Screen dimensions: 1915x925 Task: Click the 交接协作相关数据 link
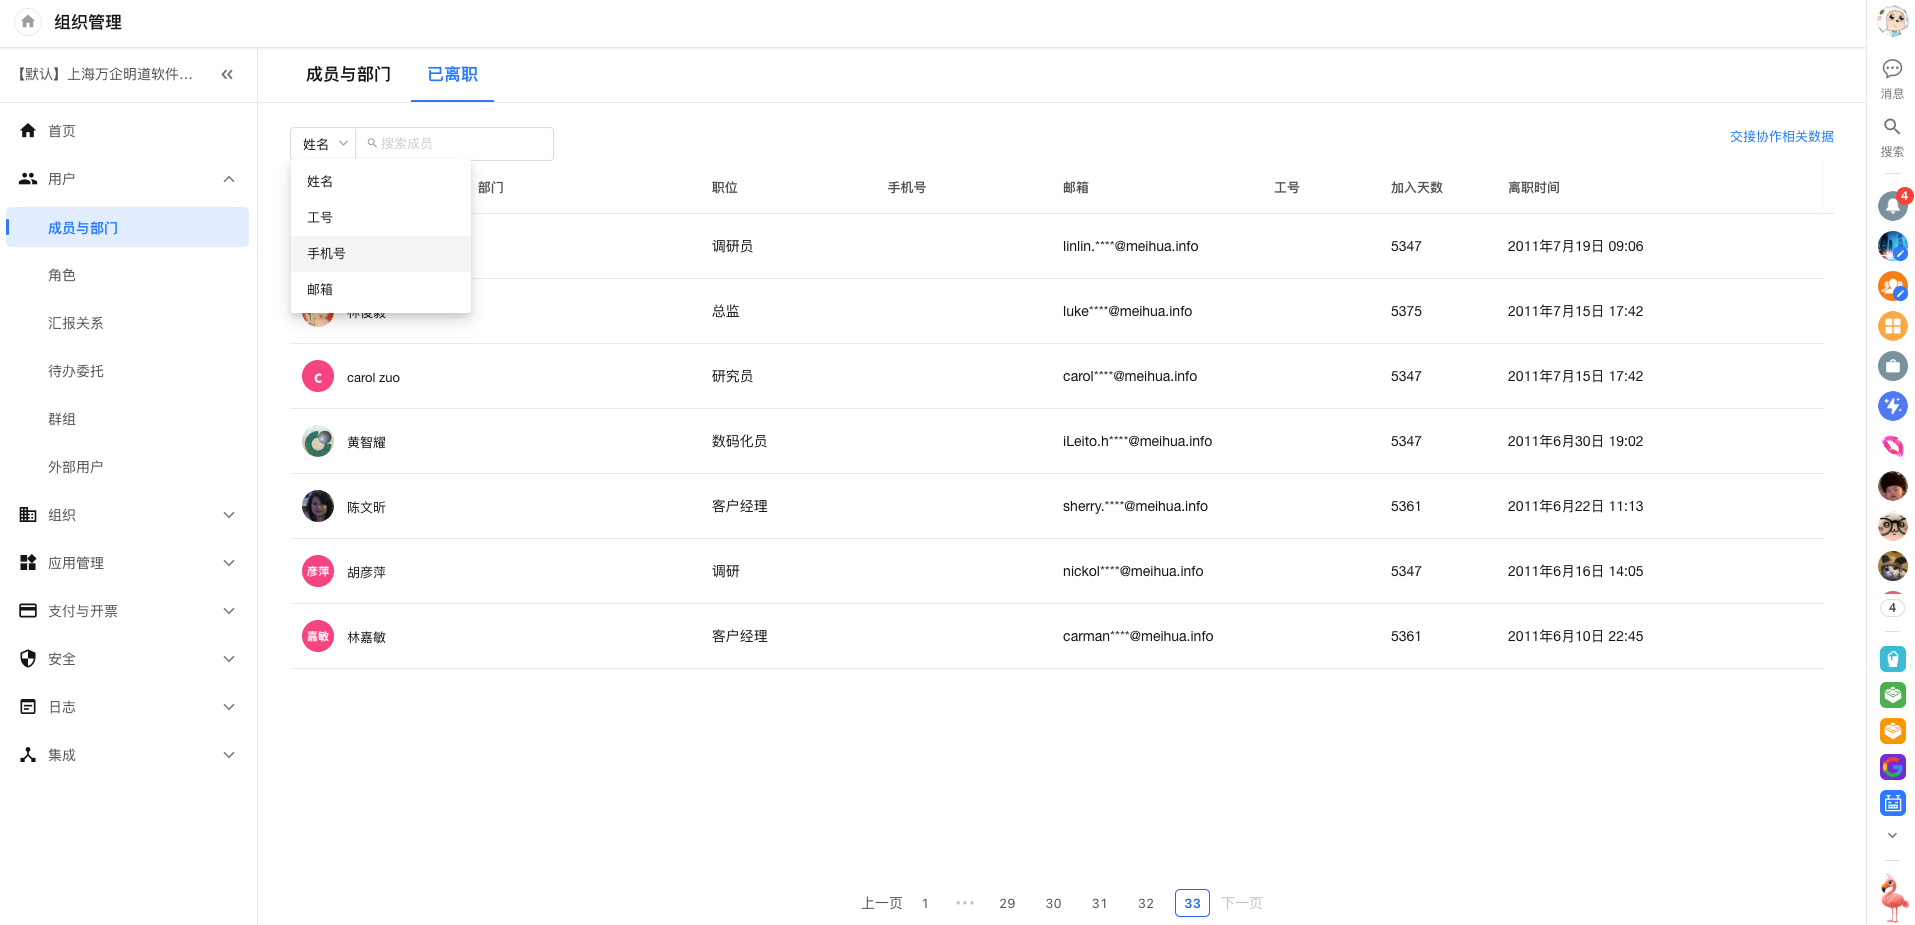[x=1780, y=137]
